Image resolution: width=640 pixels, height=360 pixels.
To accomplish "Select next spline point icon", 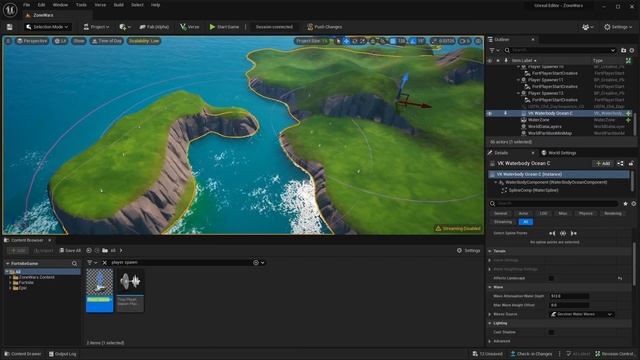I will pos(573,233).
